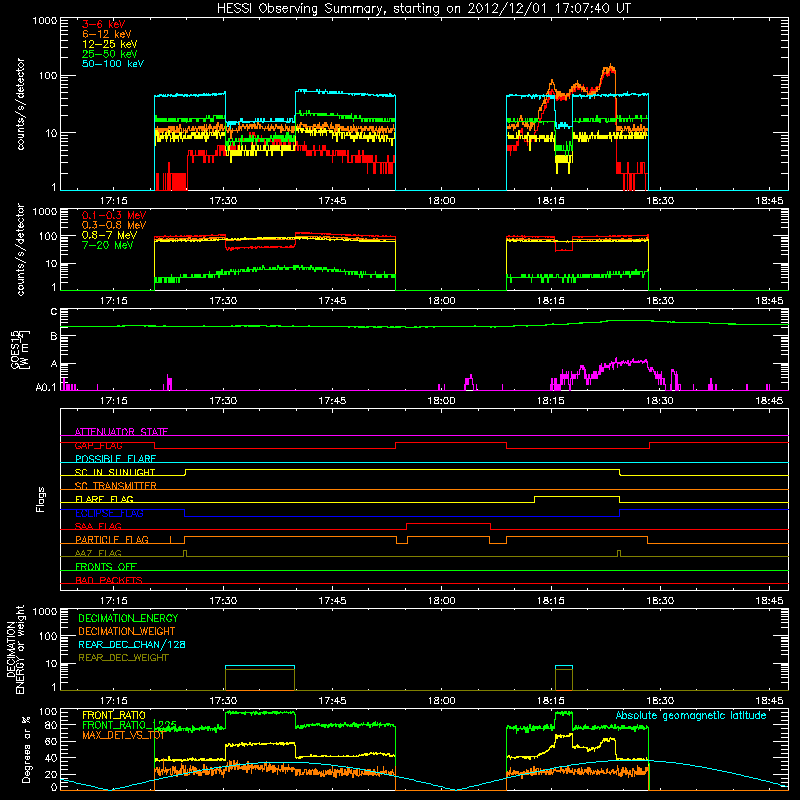Select the 0.1-0.3 MeV legend label
800x800 pixels.
point(114,215)
